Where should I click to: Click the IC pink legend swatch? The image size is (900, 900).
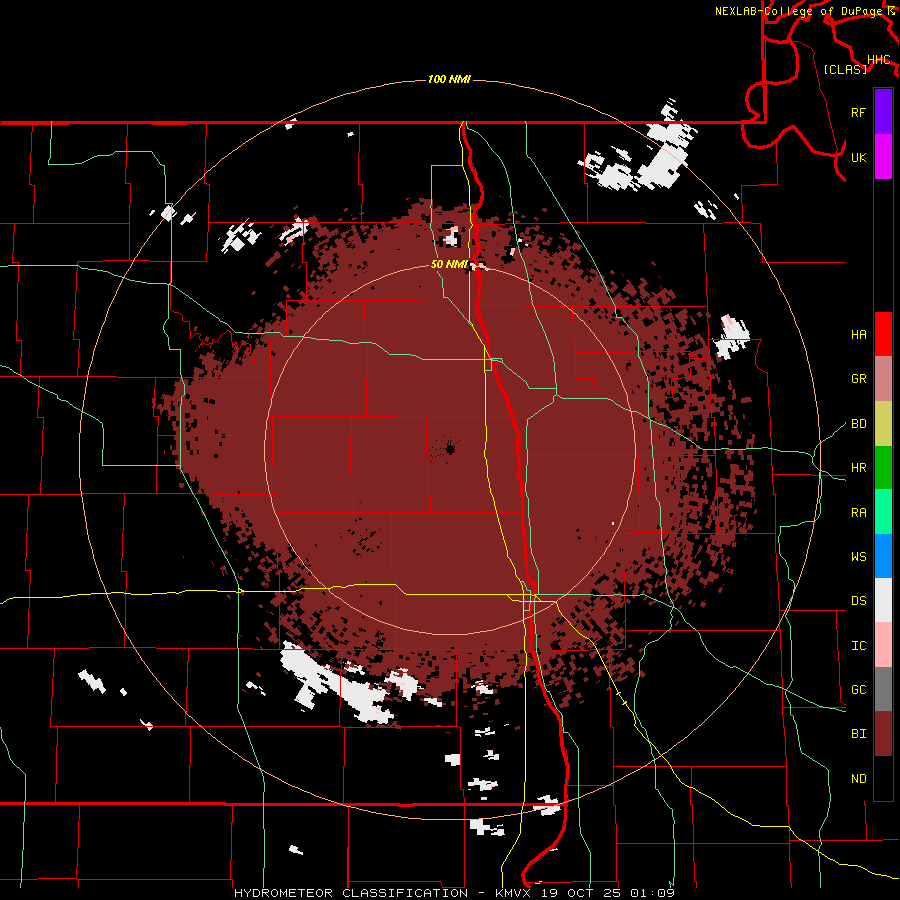click(883, 645)
